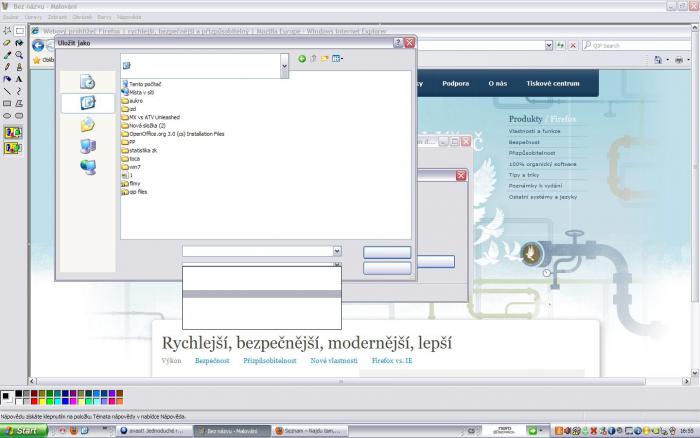
Task: Select the OpenOffice.org 3.0 Installation Files folder
Action: tap(173, 134)
